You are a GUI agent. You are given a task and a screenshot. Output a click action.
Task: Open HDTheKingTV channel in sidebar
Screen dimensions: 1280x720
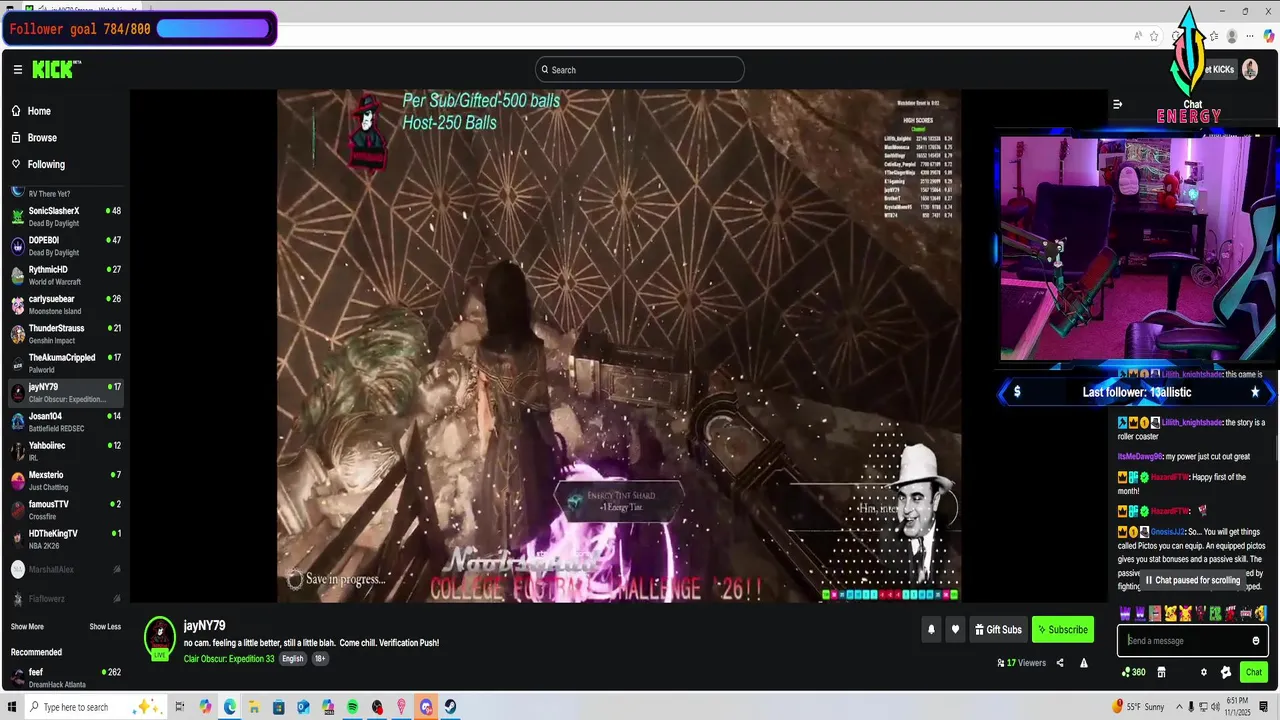pyautogui.click(x=66, y=539)
